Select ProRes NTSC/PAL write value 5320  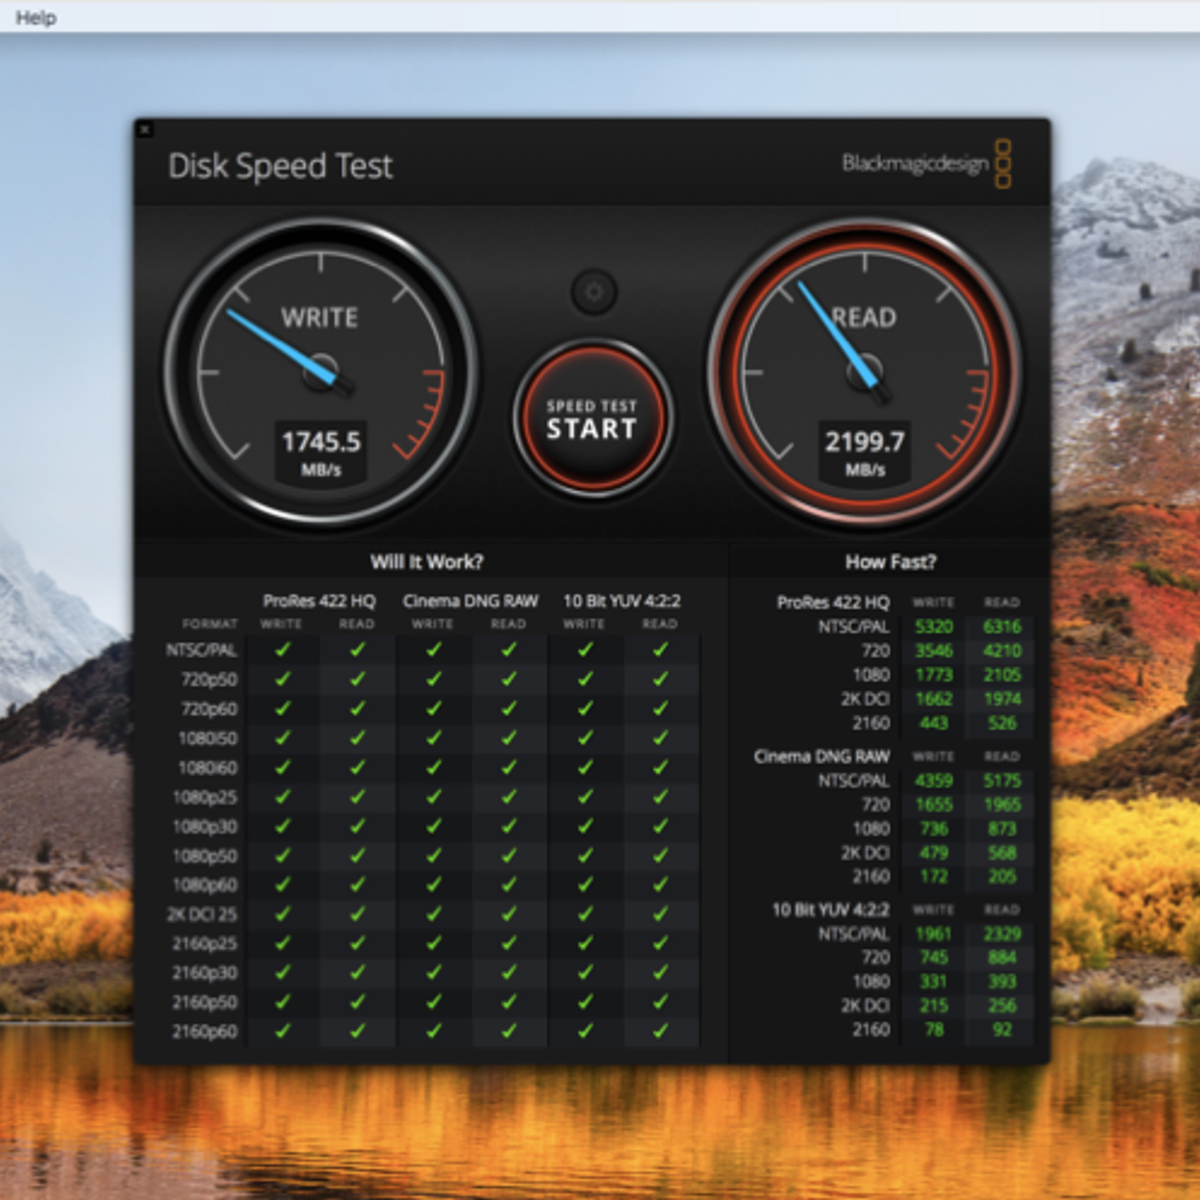click(934, 627)
